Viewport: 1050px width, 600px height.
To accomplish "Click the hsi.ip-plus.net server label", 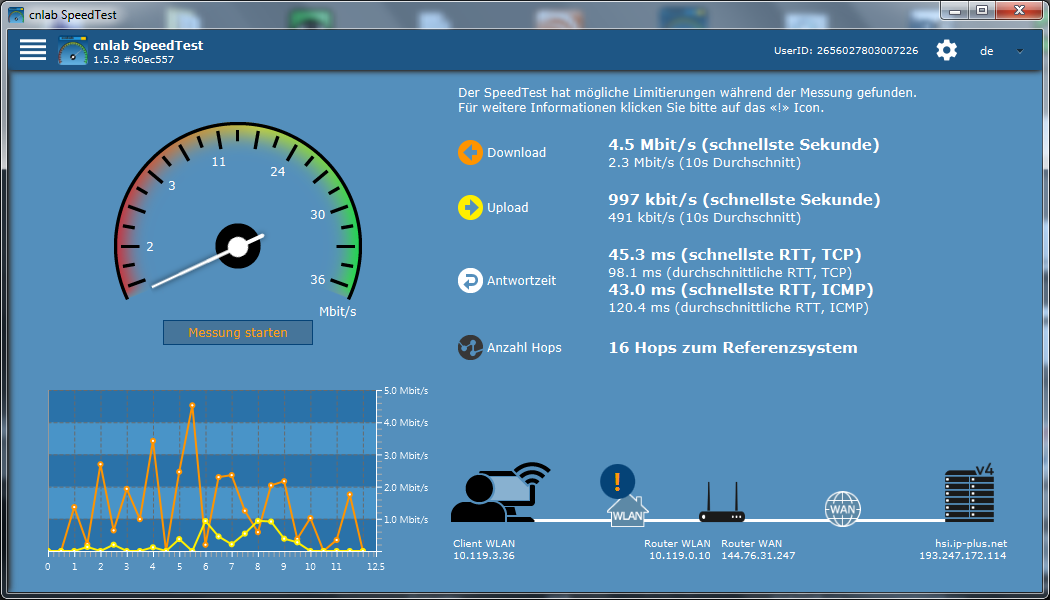I will pyautogui.click(x=971, y=544).
